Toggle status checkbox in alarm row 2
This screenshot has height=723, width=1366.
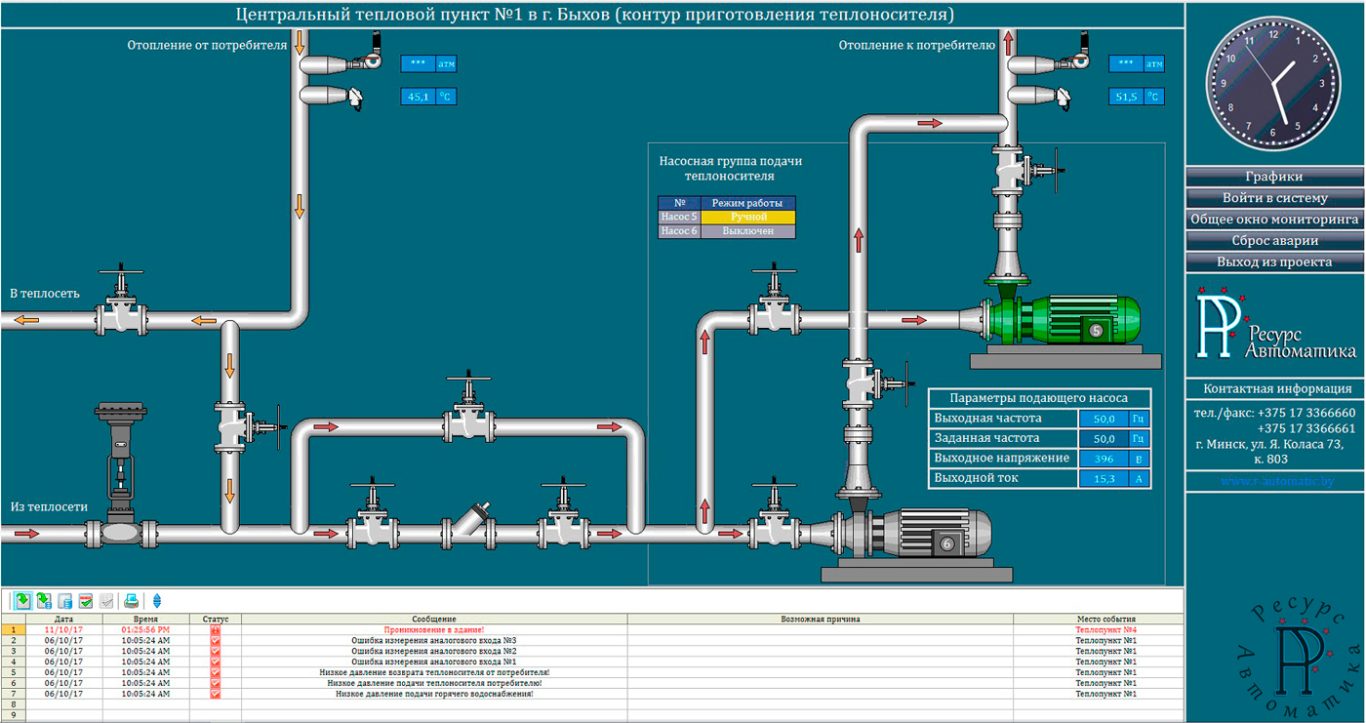[215, 641]
